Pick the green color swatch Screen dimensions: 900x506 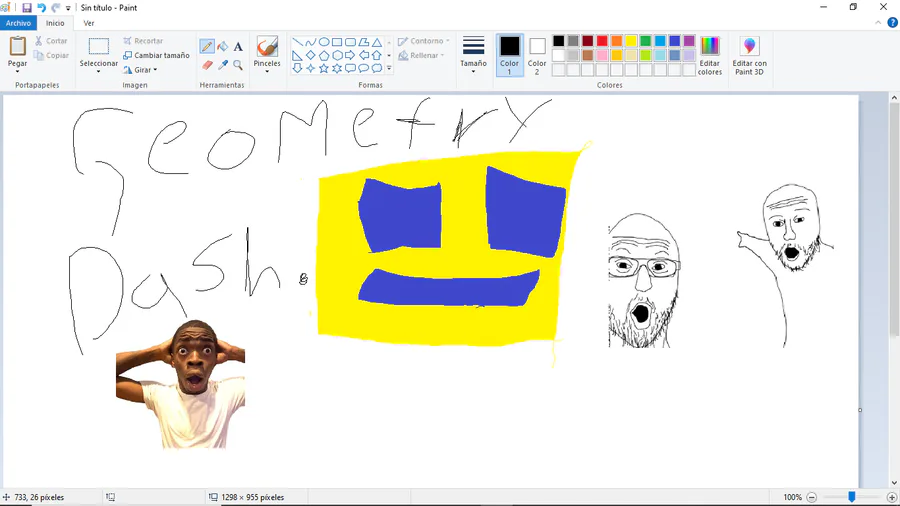(x=645, y=41)
